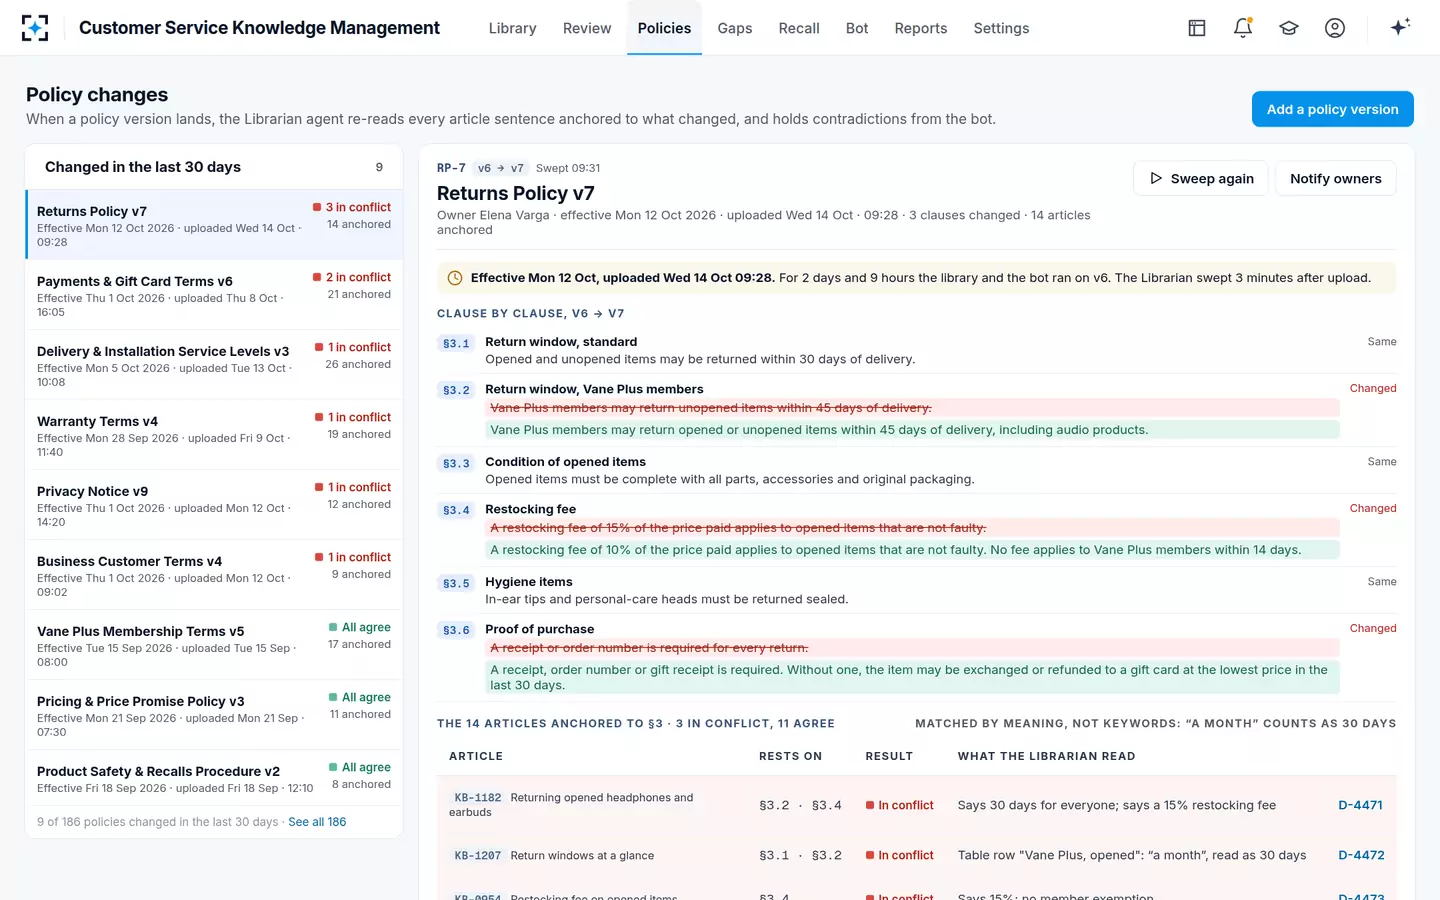
Task: Click the play icon in Sweep again
Action: 1156,178
